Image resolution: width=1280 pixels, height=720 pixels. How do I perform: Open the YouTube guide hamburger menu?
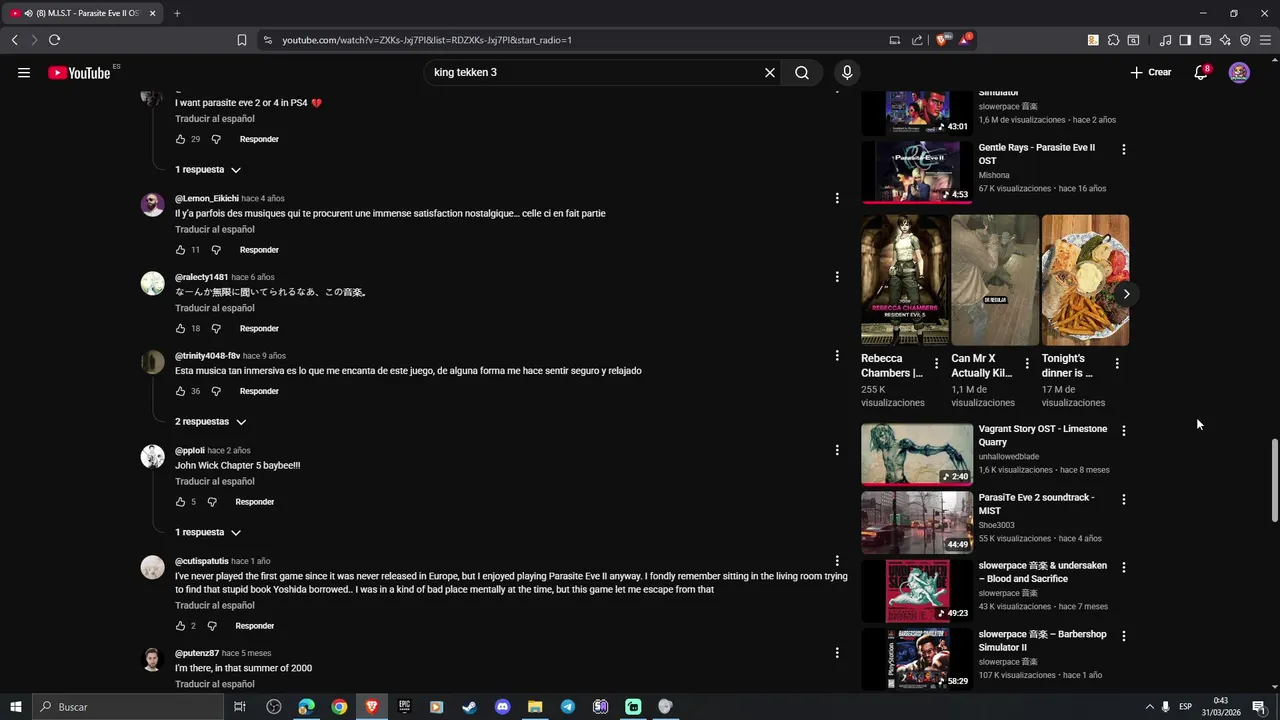24,72
